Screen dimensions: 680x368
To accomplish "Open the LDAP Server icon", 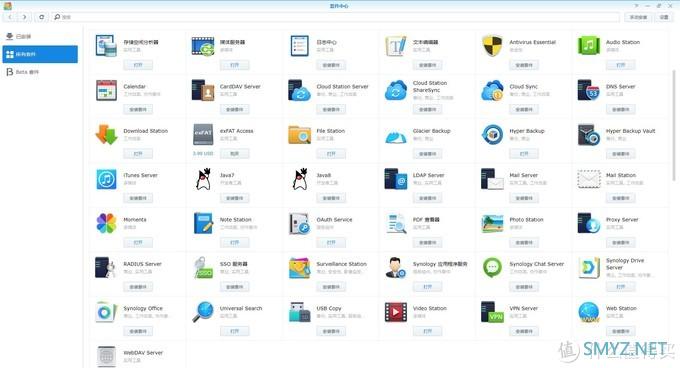I will [396, 179].
